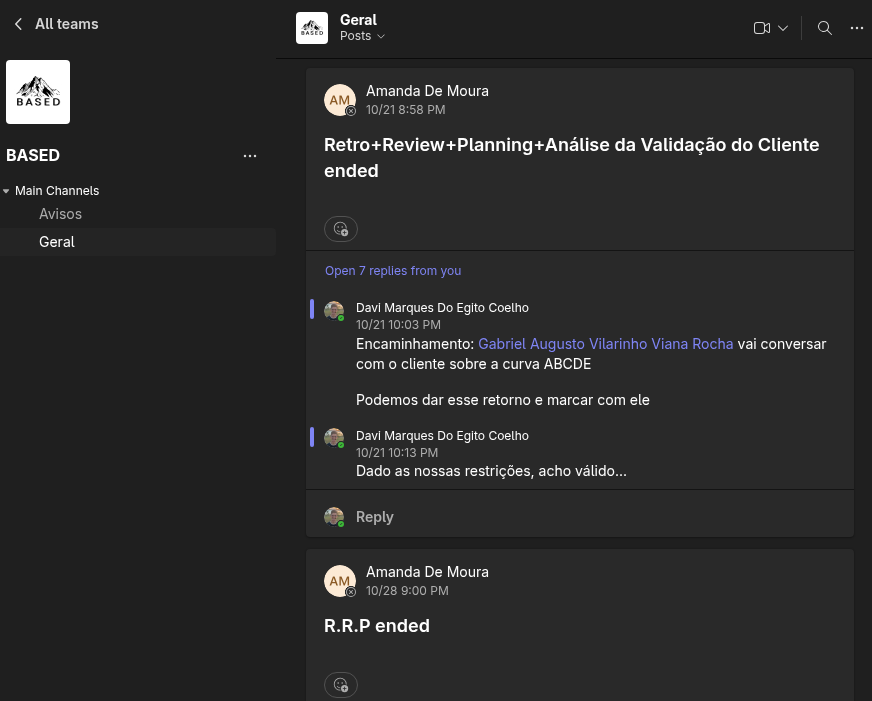Open Davi Marques' 10/22 10:13 PM reply
This screenshot has width=872, height=701.
pos(490,471)
